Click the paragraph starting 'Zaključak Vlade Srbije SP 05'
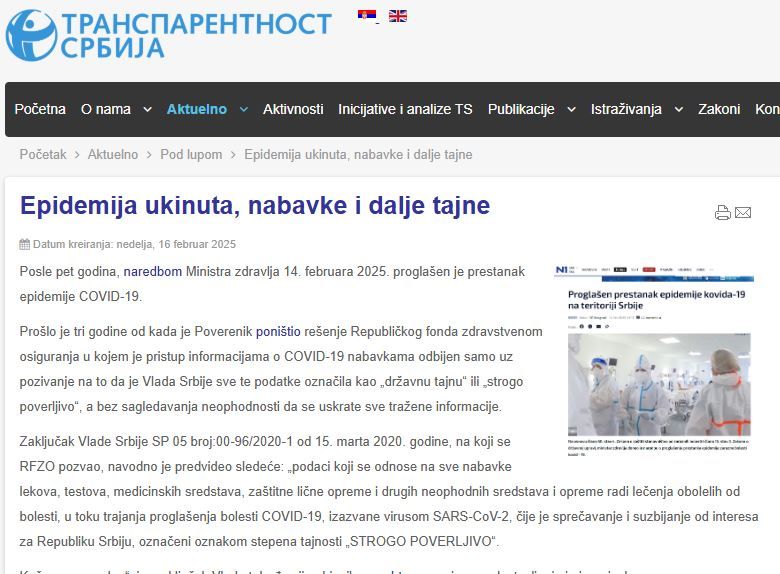 pos(389,491)
